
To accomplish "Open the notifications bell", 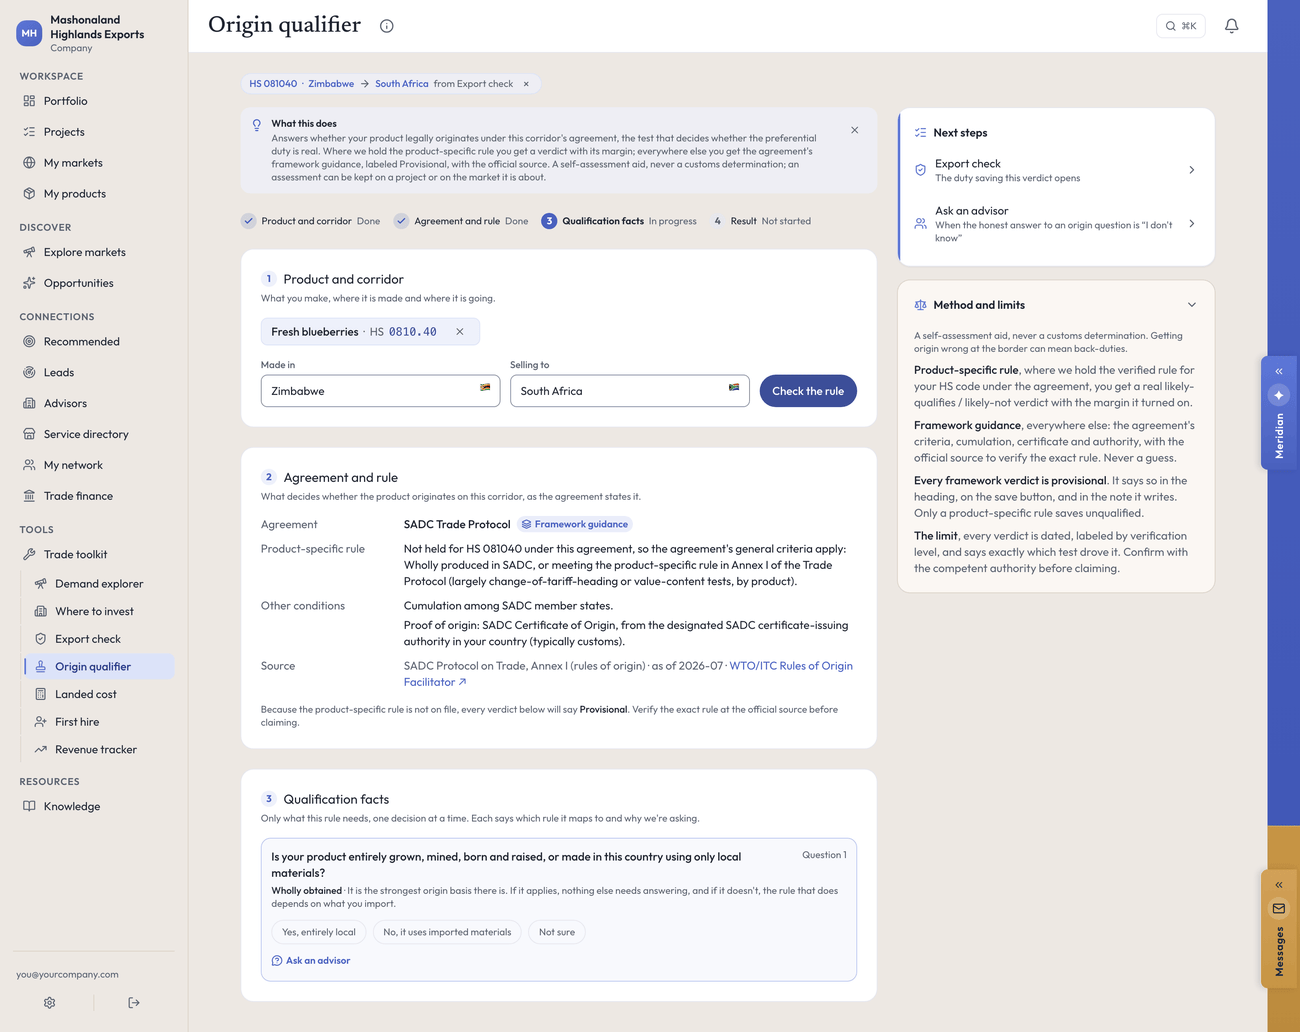I will point(1232,26).
